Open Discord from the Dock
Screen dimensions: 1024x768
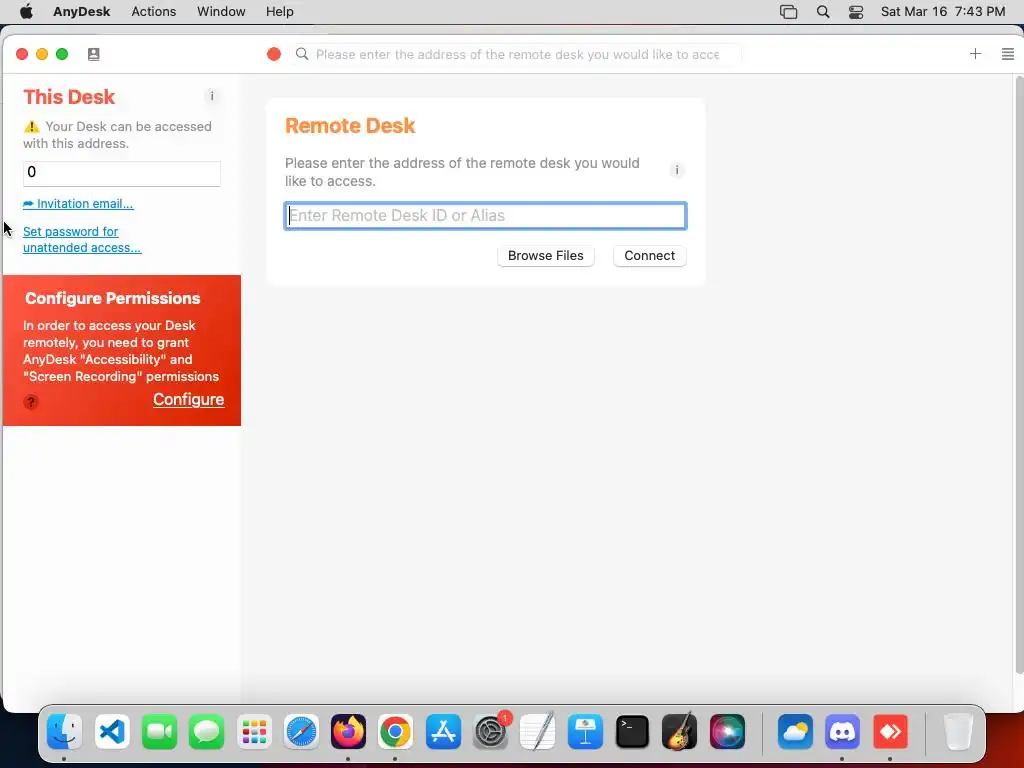(x=842, y=731)
